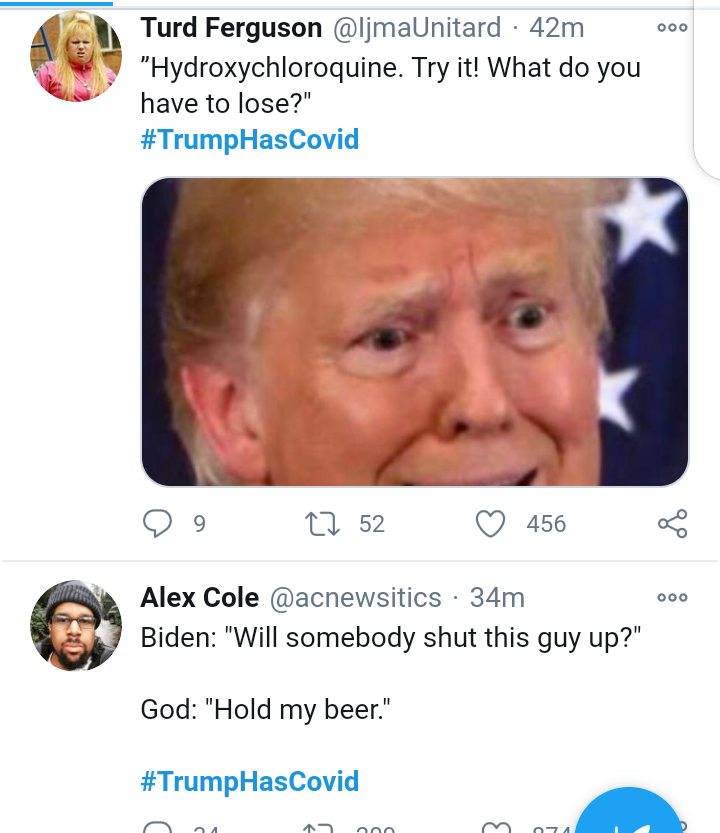Viewport: 720px width, 833px height.
Task: Open #TrumpHasCovid hashtag in Alex Cole's tweet
Action: click(249, 781)
